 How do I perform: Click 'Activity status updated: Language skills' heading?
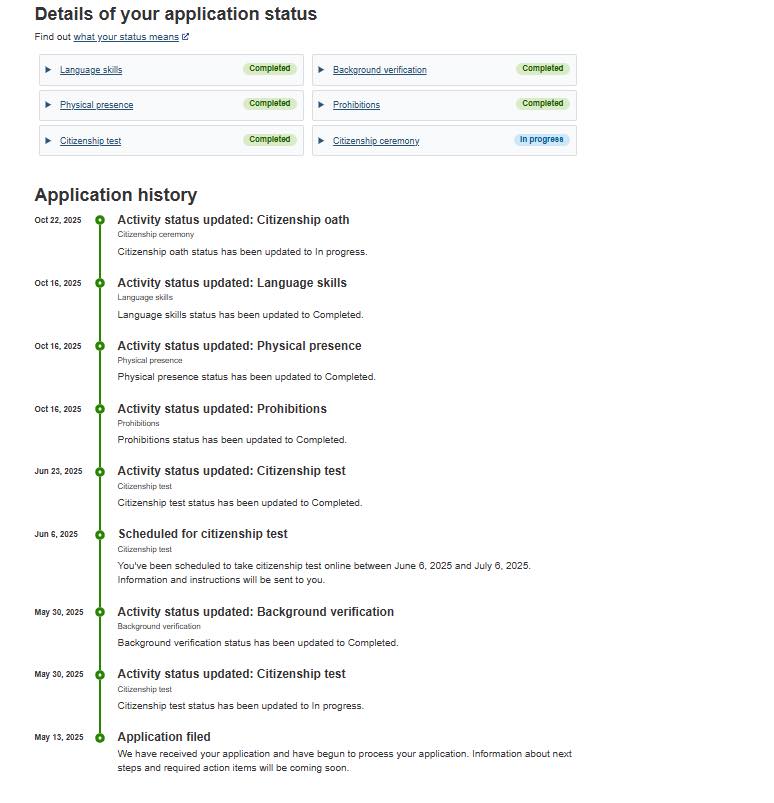click(232, 283)
